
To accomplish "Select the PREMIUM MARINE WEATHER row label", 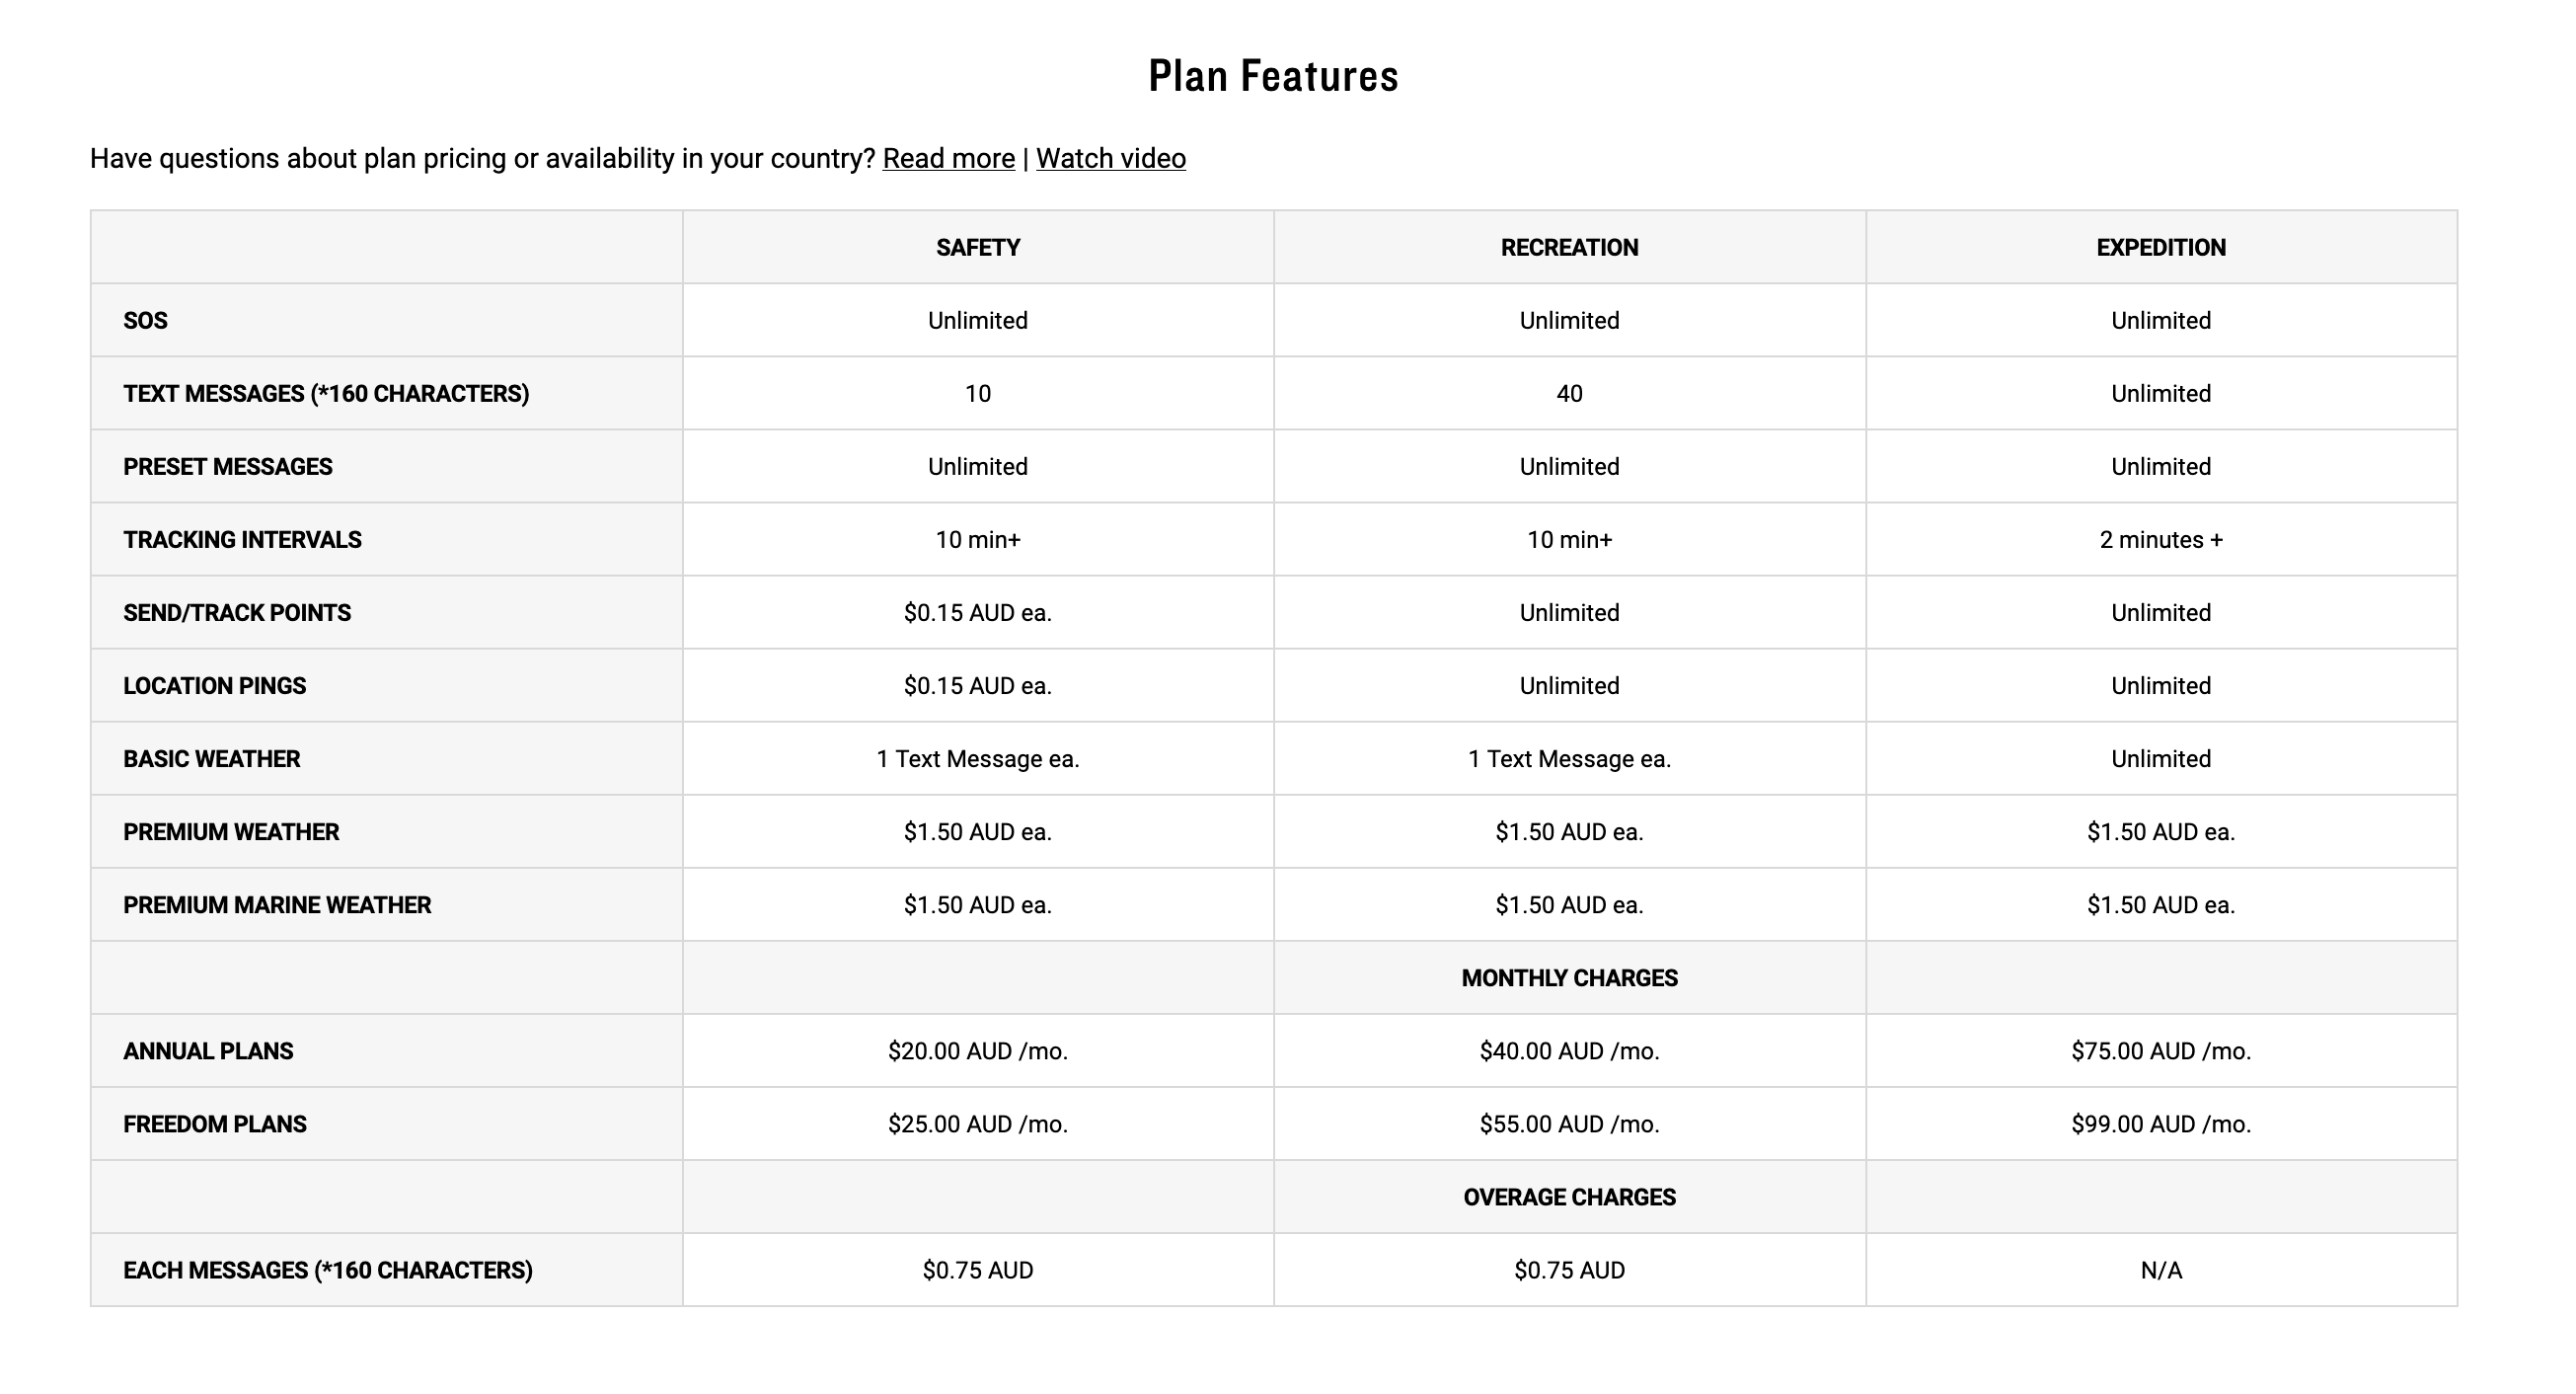I will (277, 904).
